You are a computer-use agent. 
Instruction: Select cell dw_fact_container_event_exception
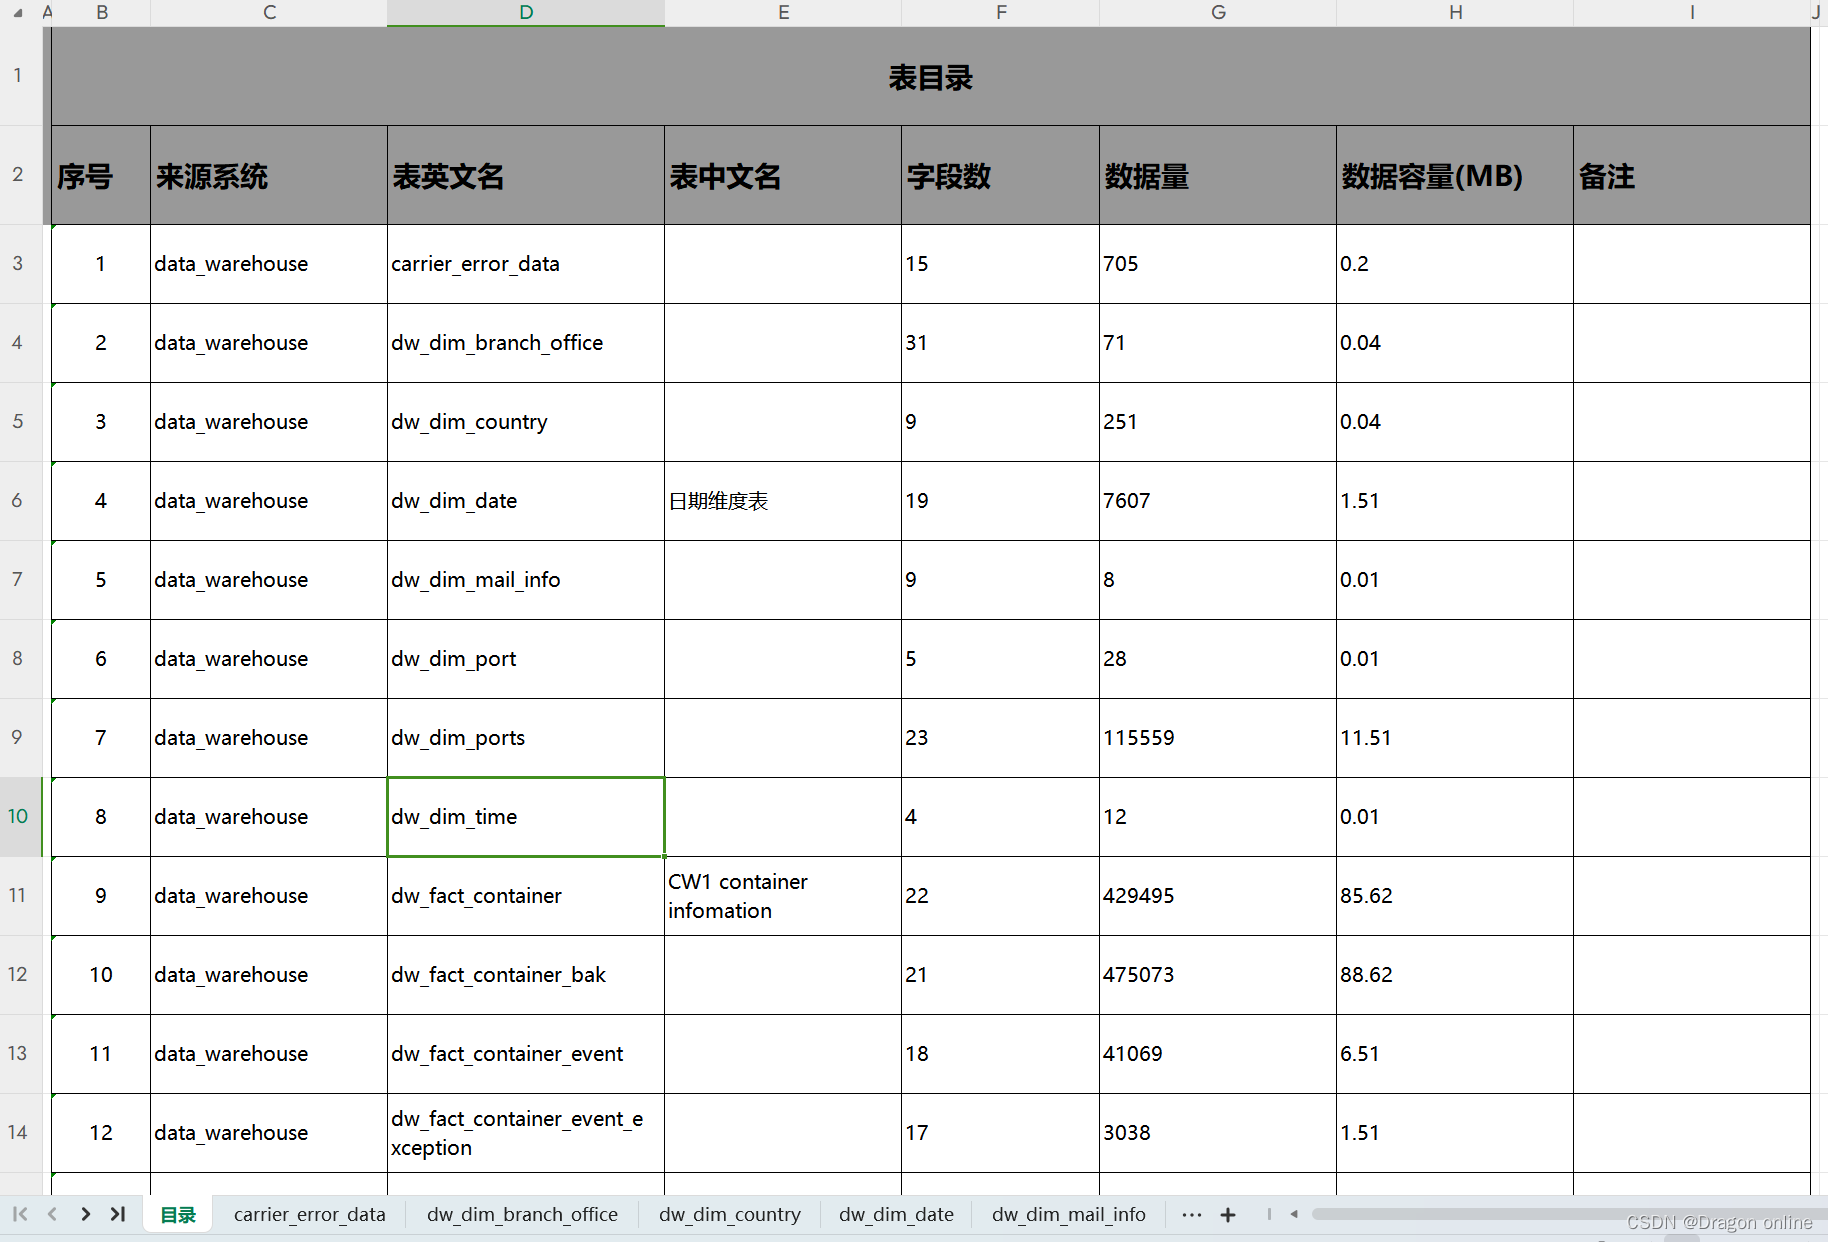pyautogui.click(x=526, y=1133)
